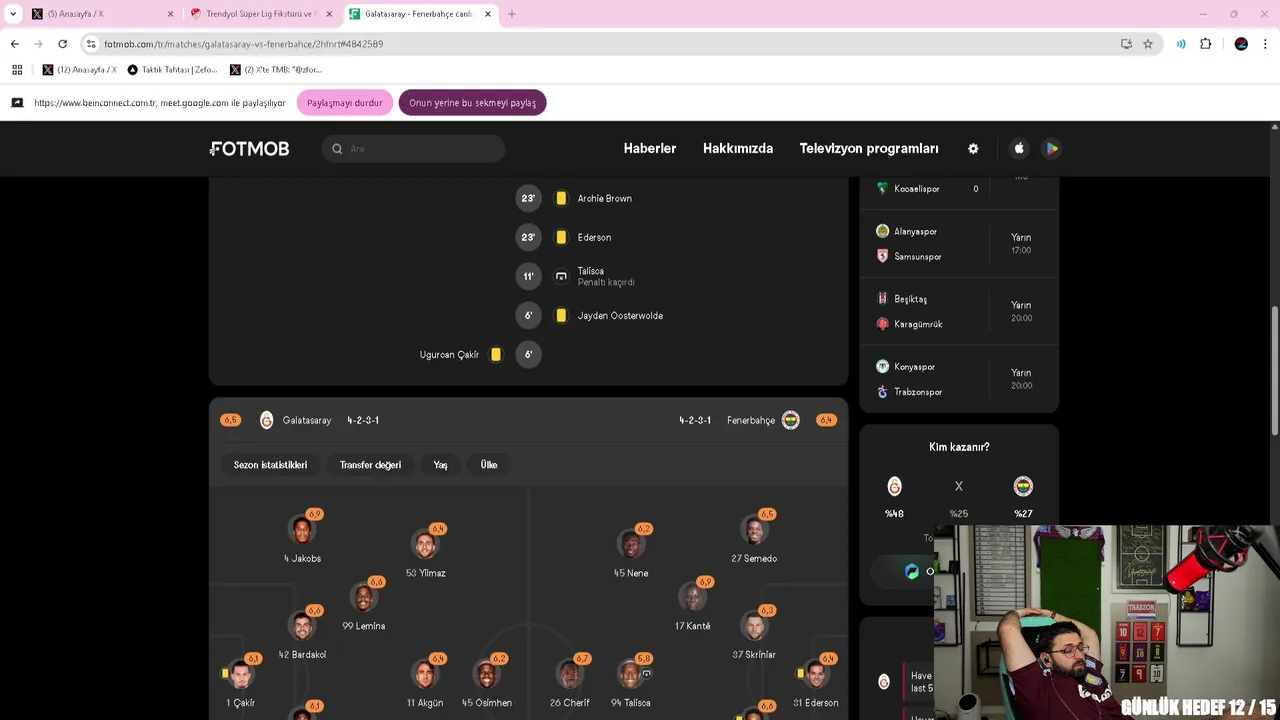Open the Apple App Store link icon
This screenshot has height=720, width=1280.
1019,148
